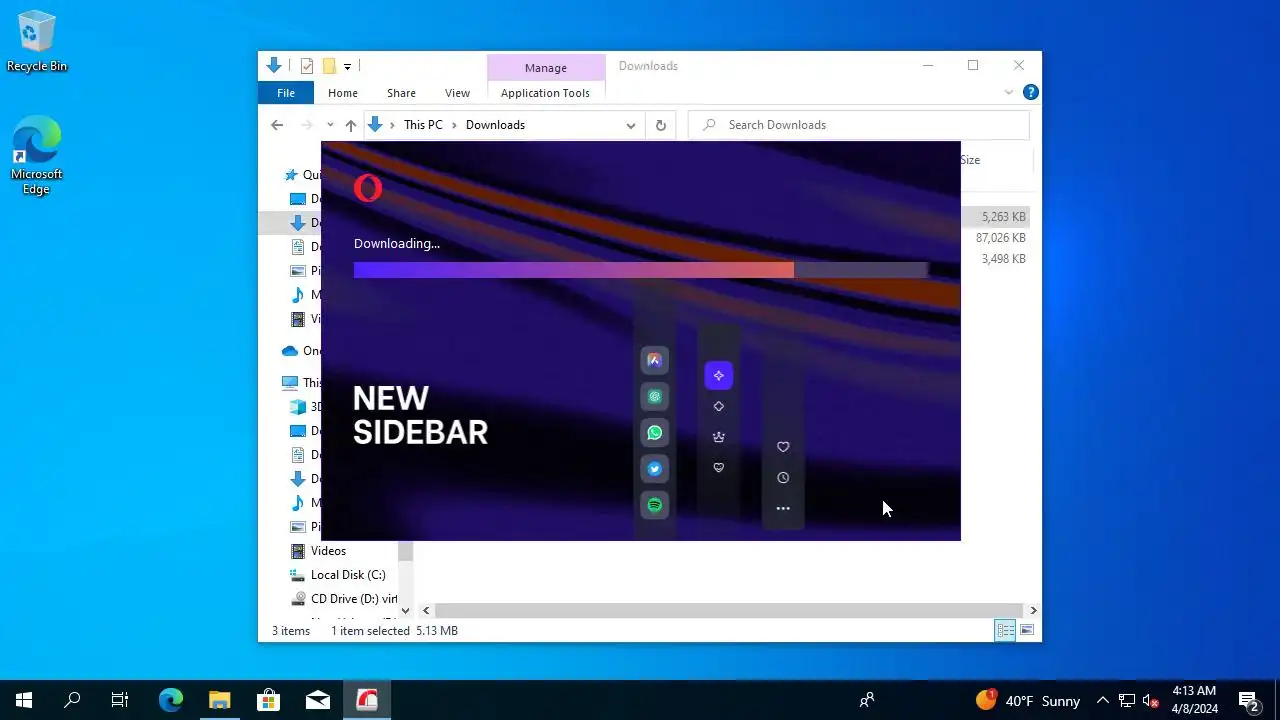1280x720 pixels.
Task: Click the '3 items' status text
Action: [291, 631]
